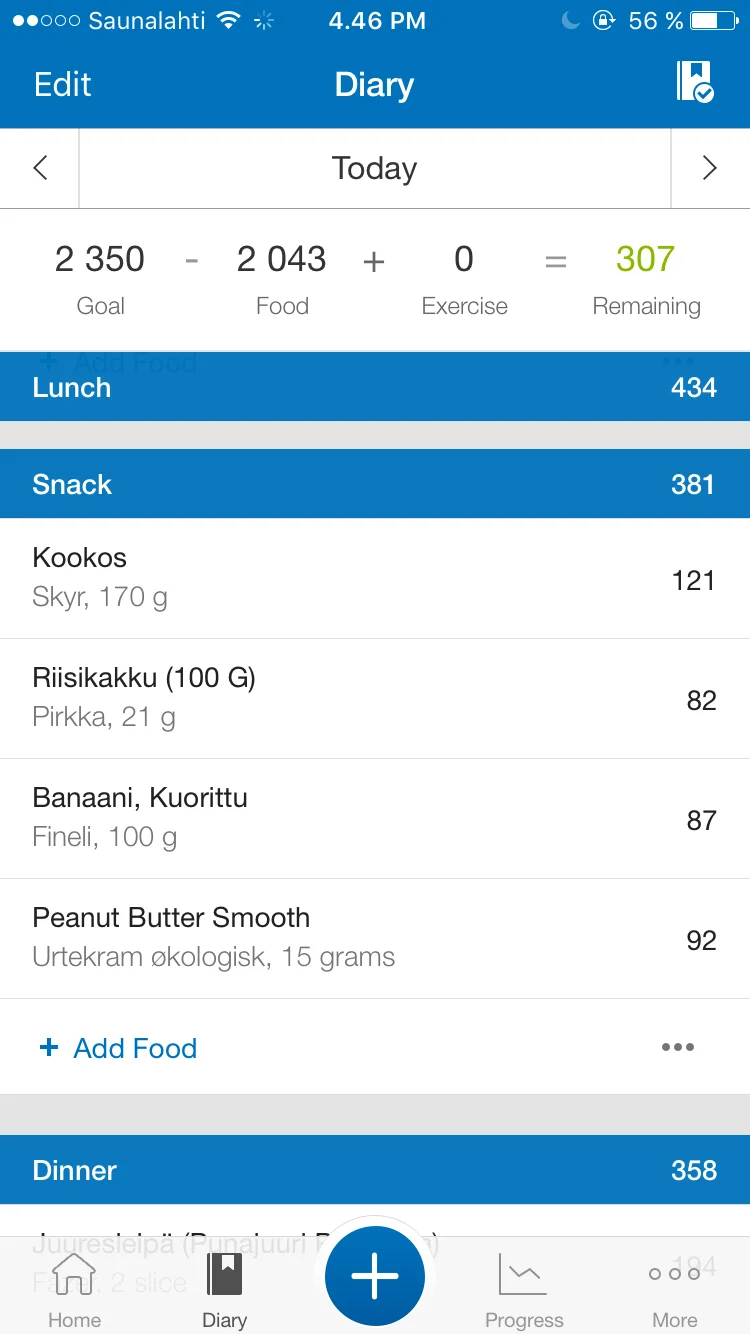Tap the Dinner section header

click(375, 1170)
